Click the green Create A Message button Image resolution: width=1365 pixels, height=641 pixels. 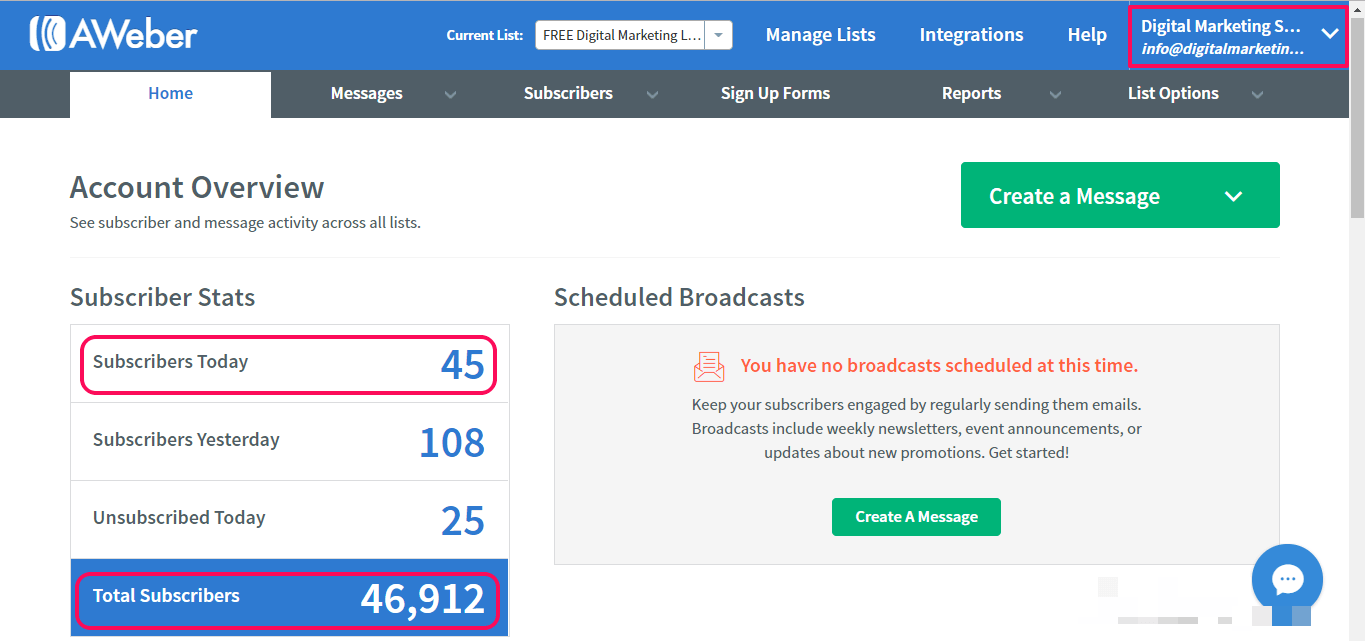(916, 517)
